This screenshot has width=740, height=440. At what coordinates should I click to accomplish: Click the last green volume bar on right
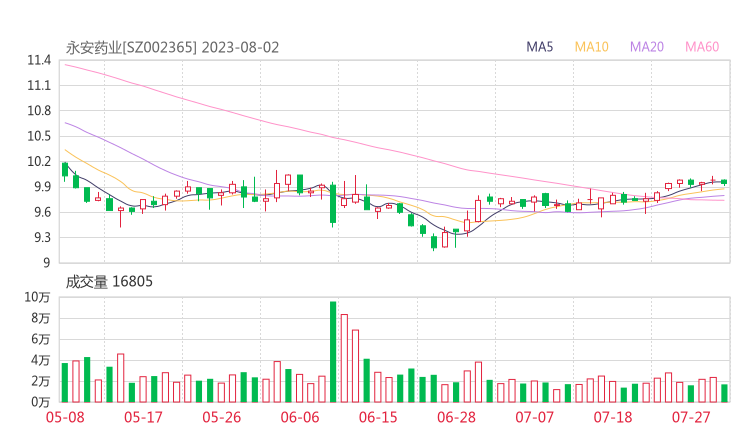click(724, 393)
